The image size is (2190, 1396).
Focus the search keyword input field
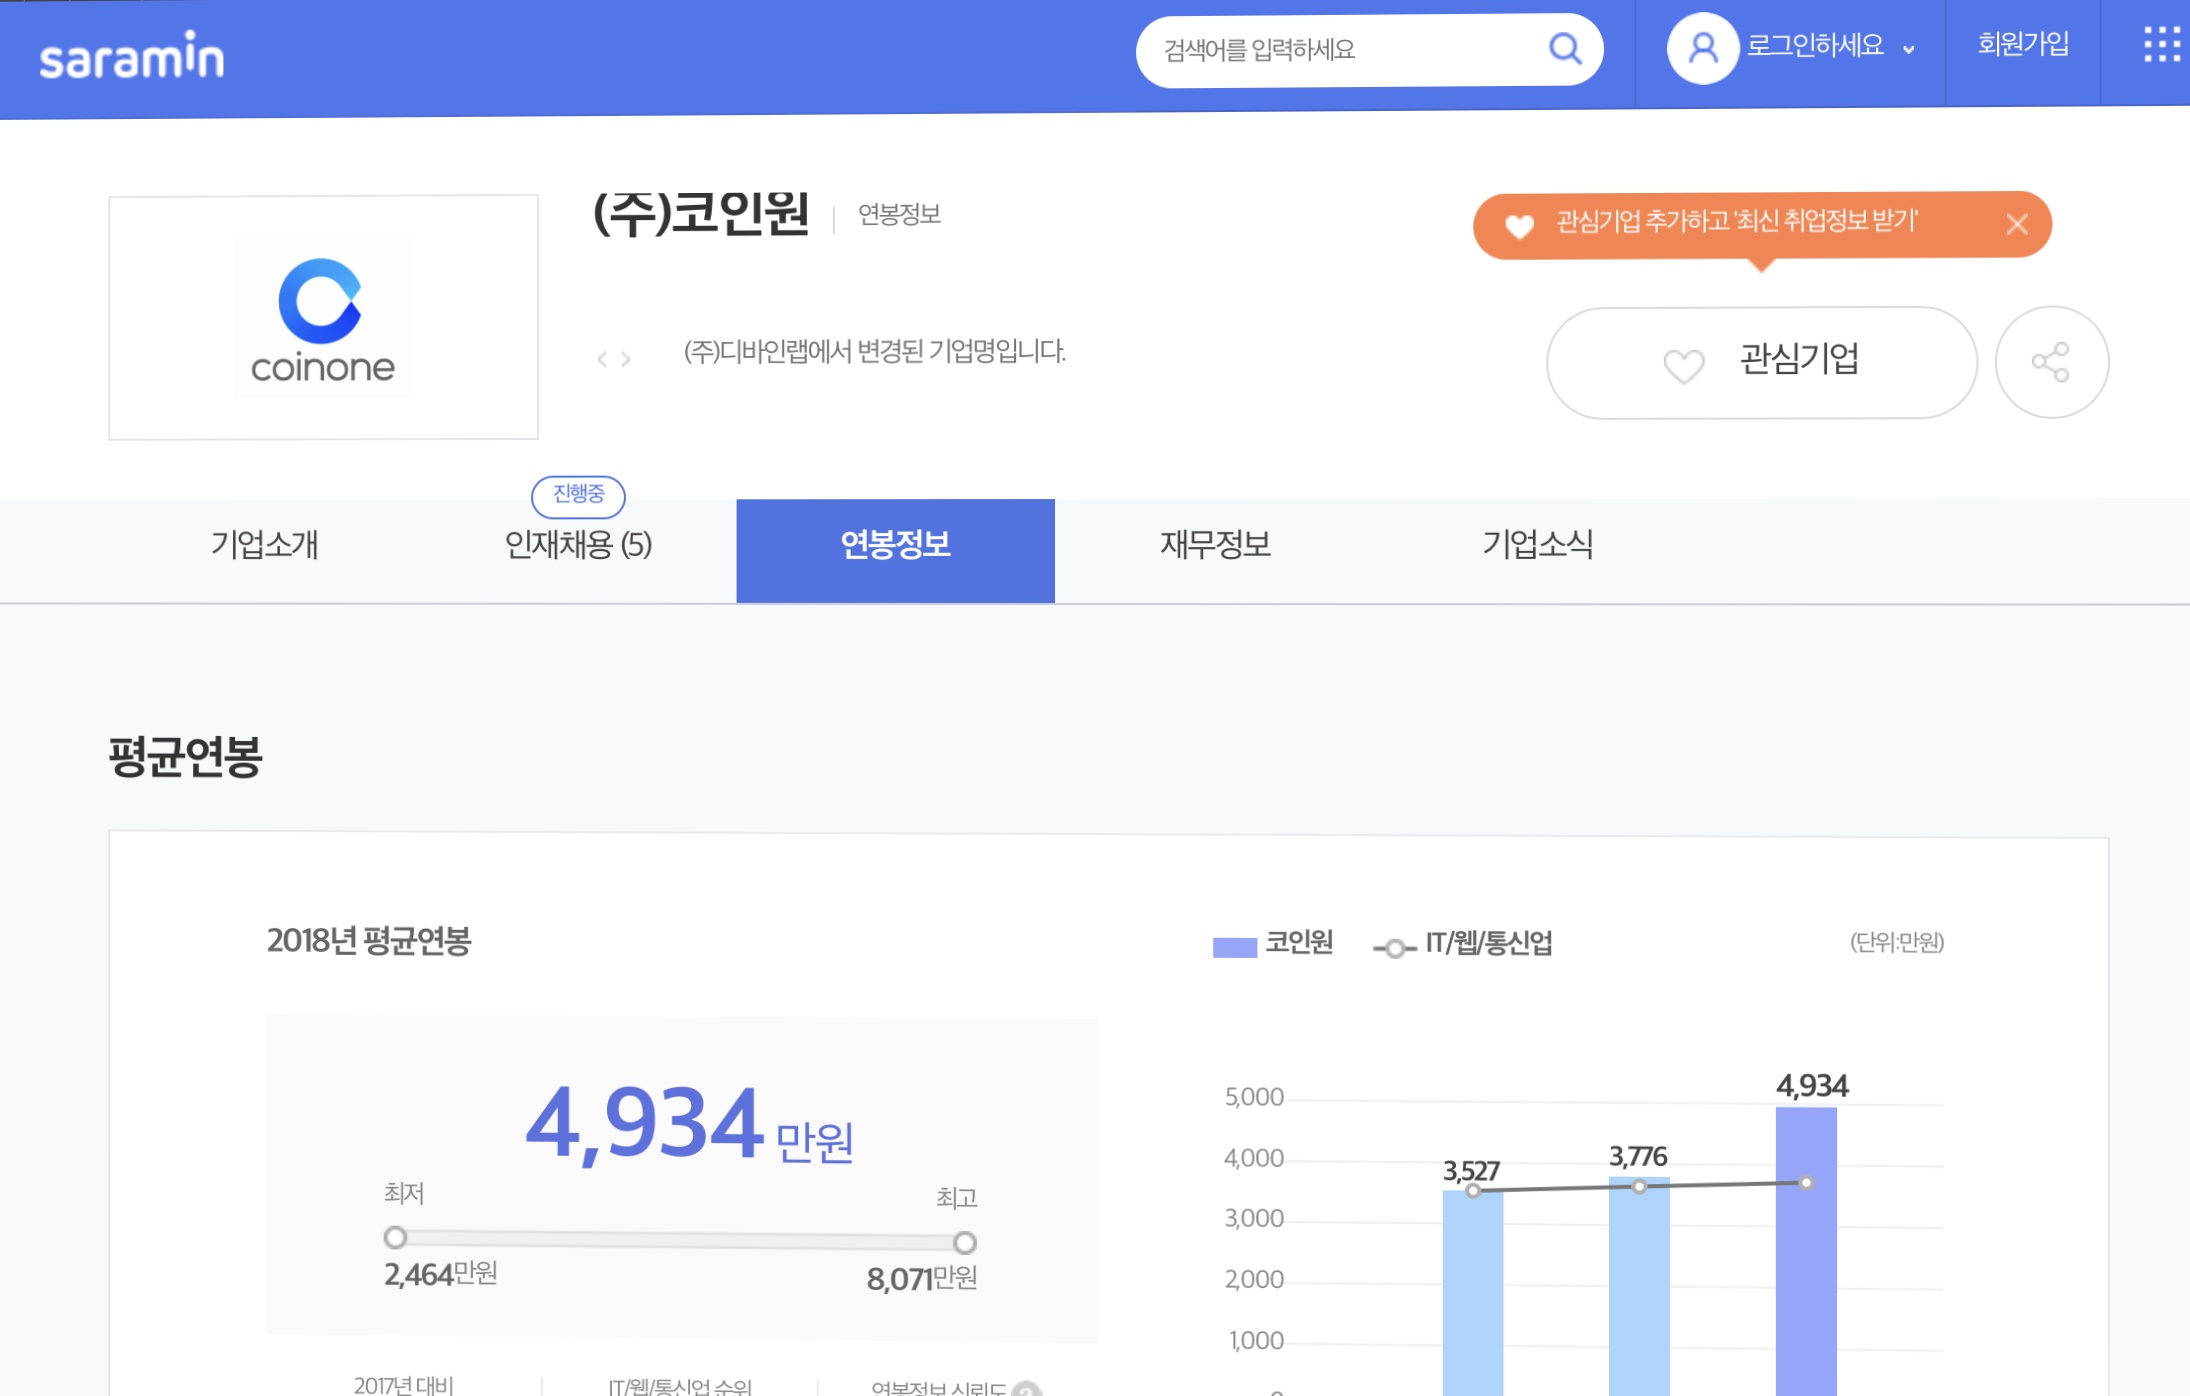pyautogui.click(x=1340, y=50)
